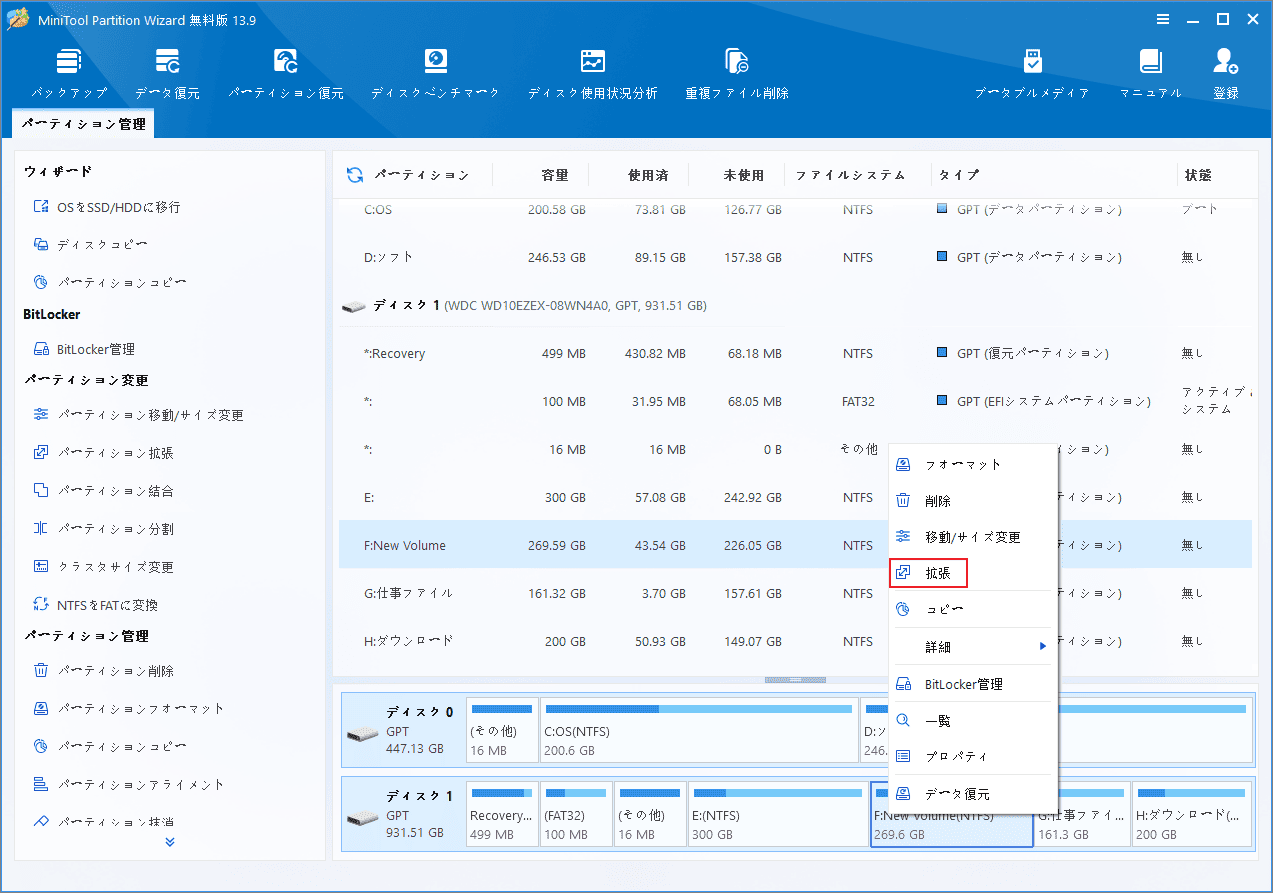Select H:ダウンロード 200 GB block in disk map
Screen dimensions: 1273x893
pyautogui.click(x=1192, y=815)
